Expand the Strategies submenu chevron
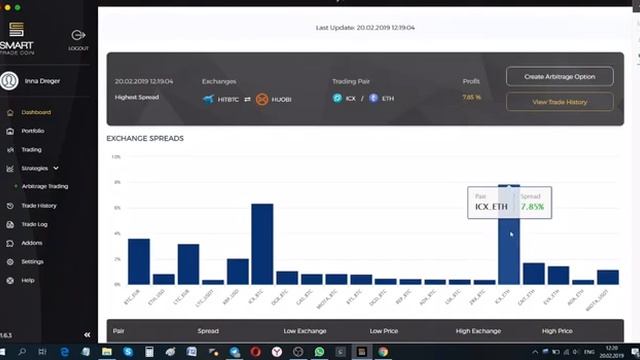This screenshot has width=640, height=360. [x=56, y=168]
